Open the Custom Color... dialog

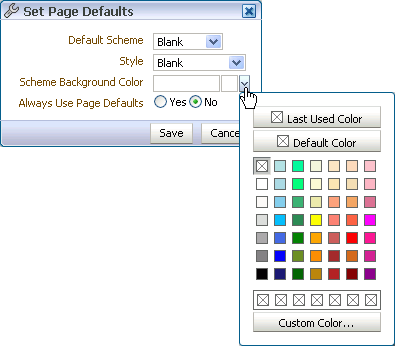[317, 322]
